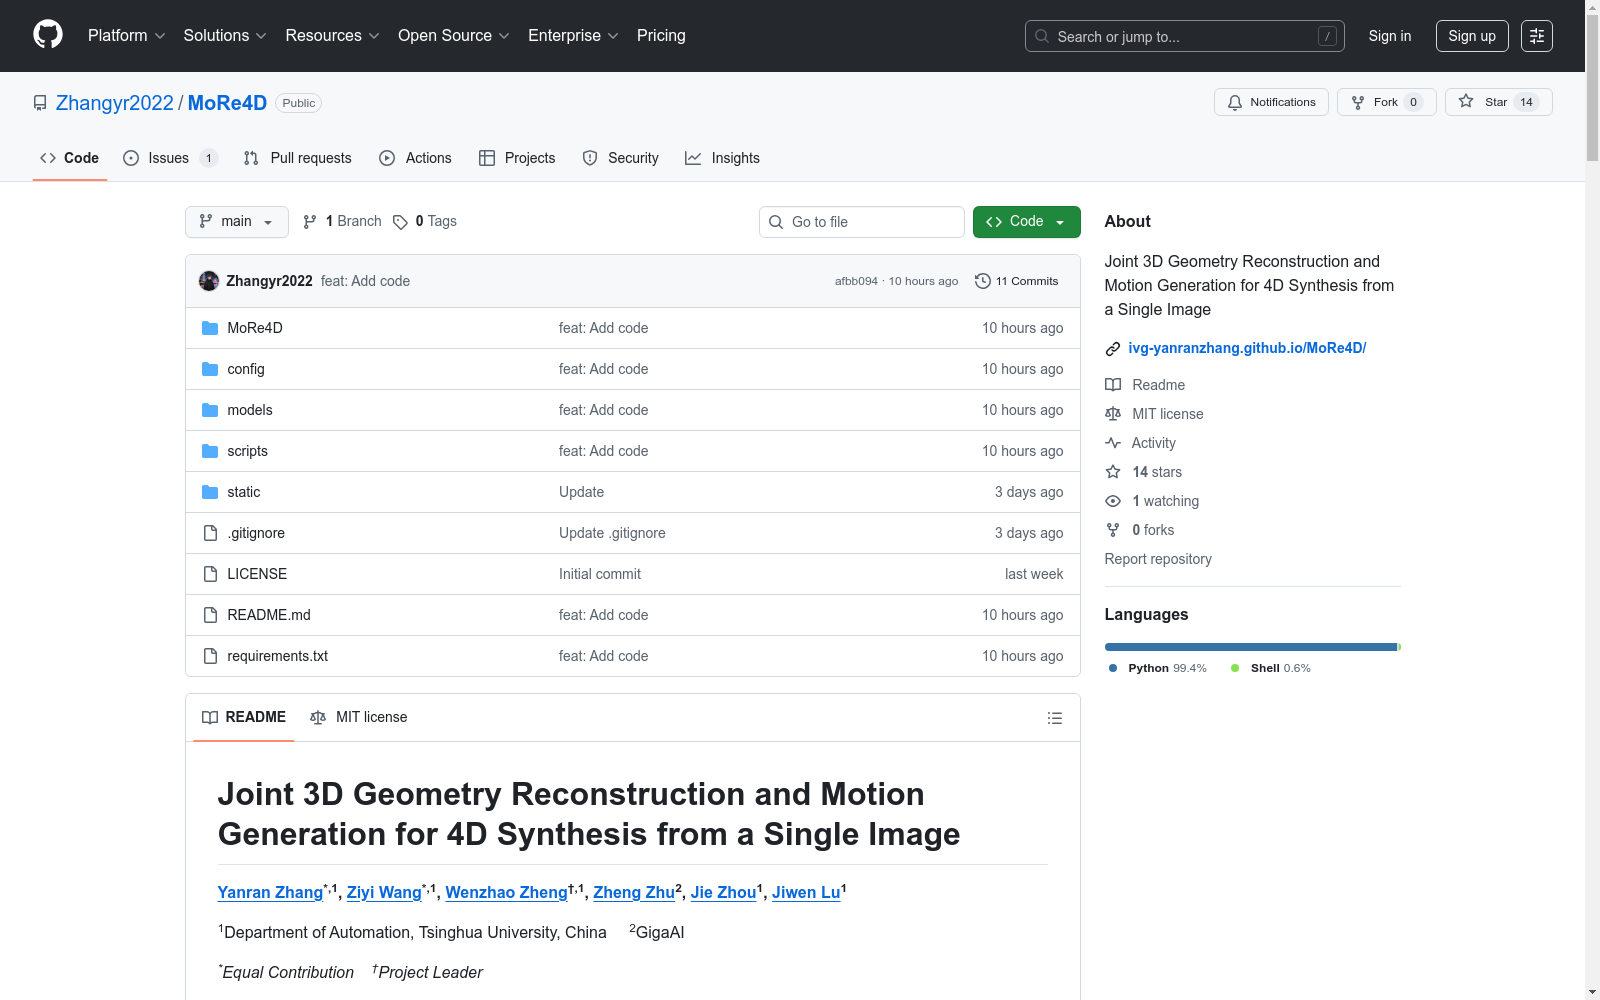
Task: Open the outline icon in README header
Action: tap(1054, 718)
